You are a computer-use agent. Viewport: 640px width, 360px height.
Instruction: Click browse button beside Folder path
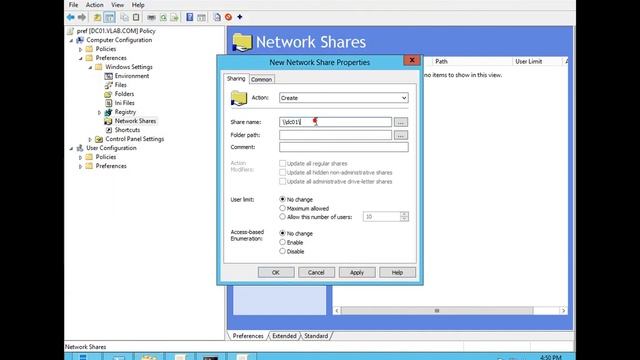click(x=401, y=135)
